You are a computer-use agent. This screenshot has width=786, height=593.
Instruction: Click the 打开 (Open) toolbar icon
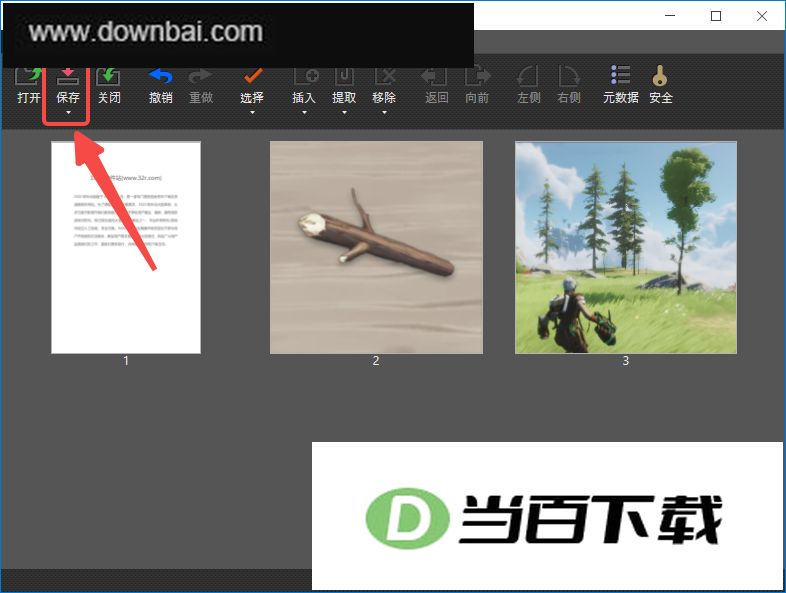click(28, 77)
